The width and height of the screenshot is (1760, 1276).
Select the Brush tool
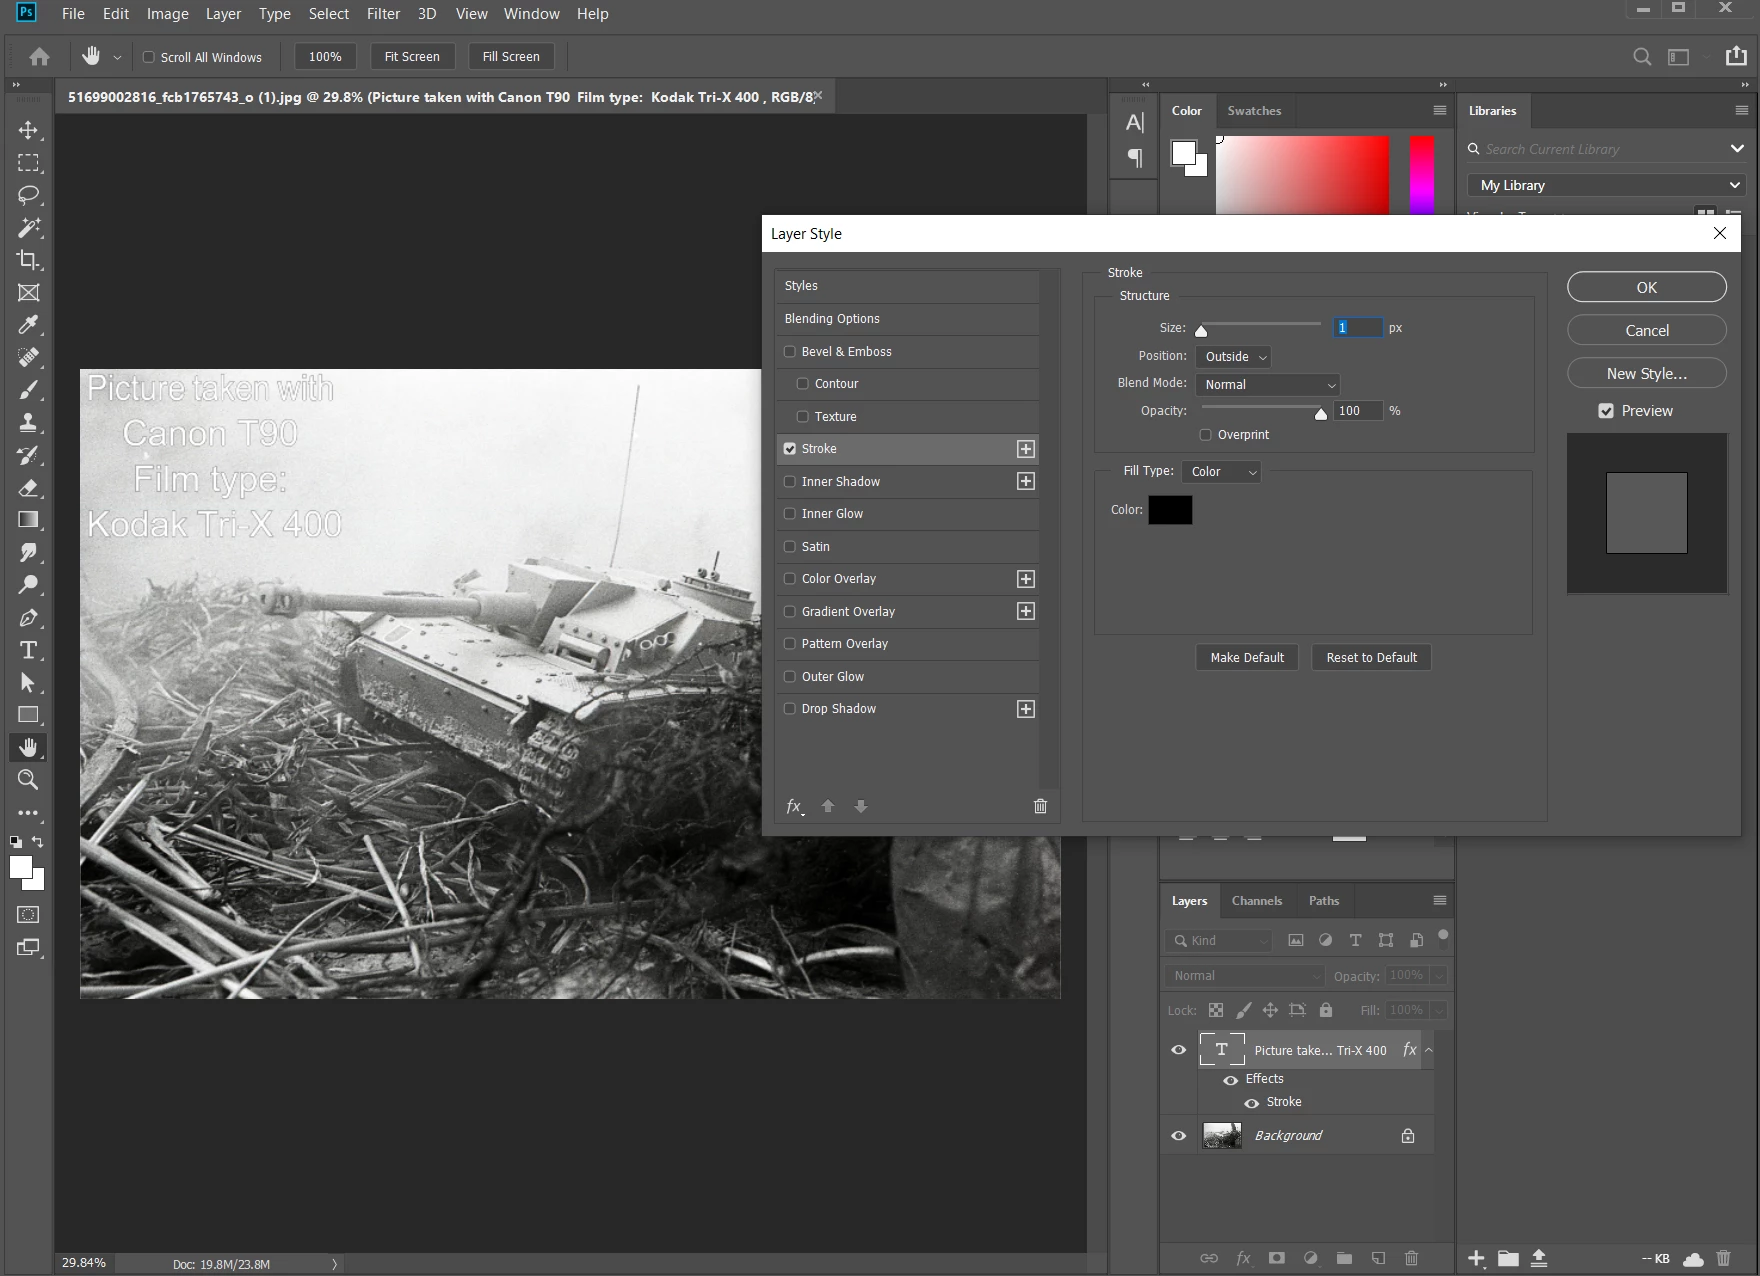click(x=28, y=390)
